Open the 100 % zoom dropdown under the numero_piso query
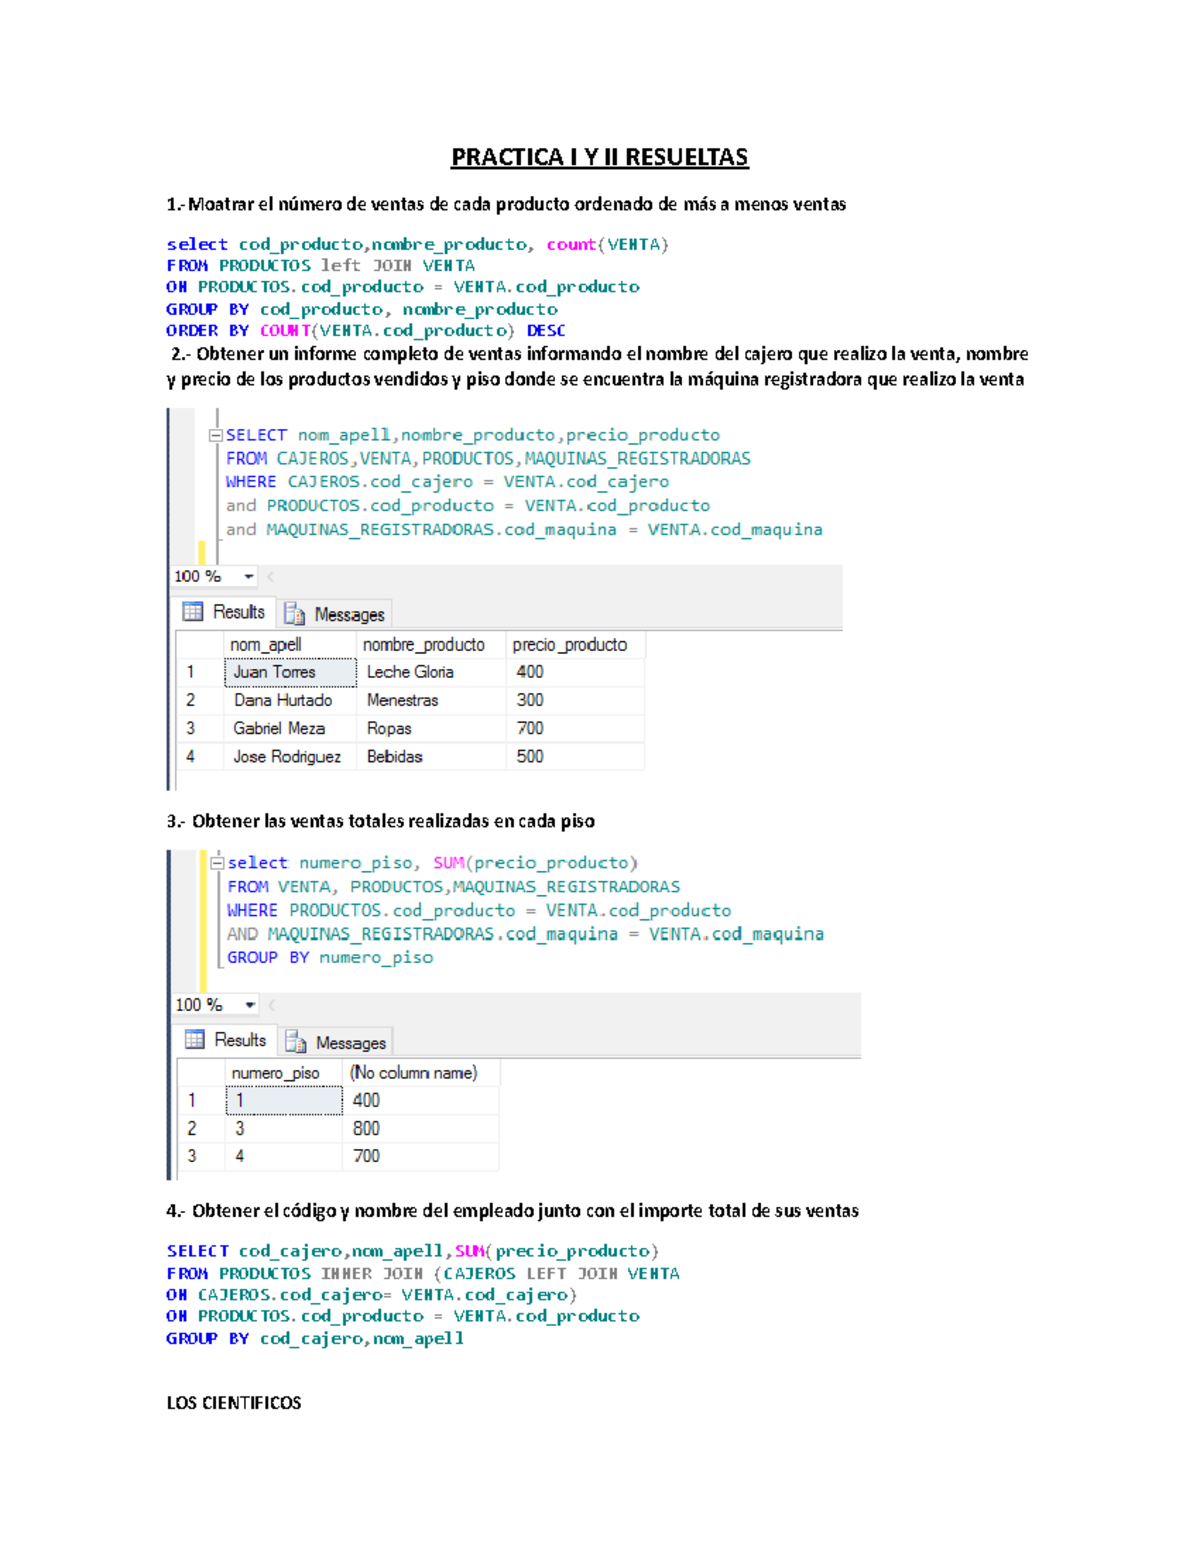Image resolution: width=1200 pixels, height=1553 pixels. 250,1005
